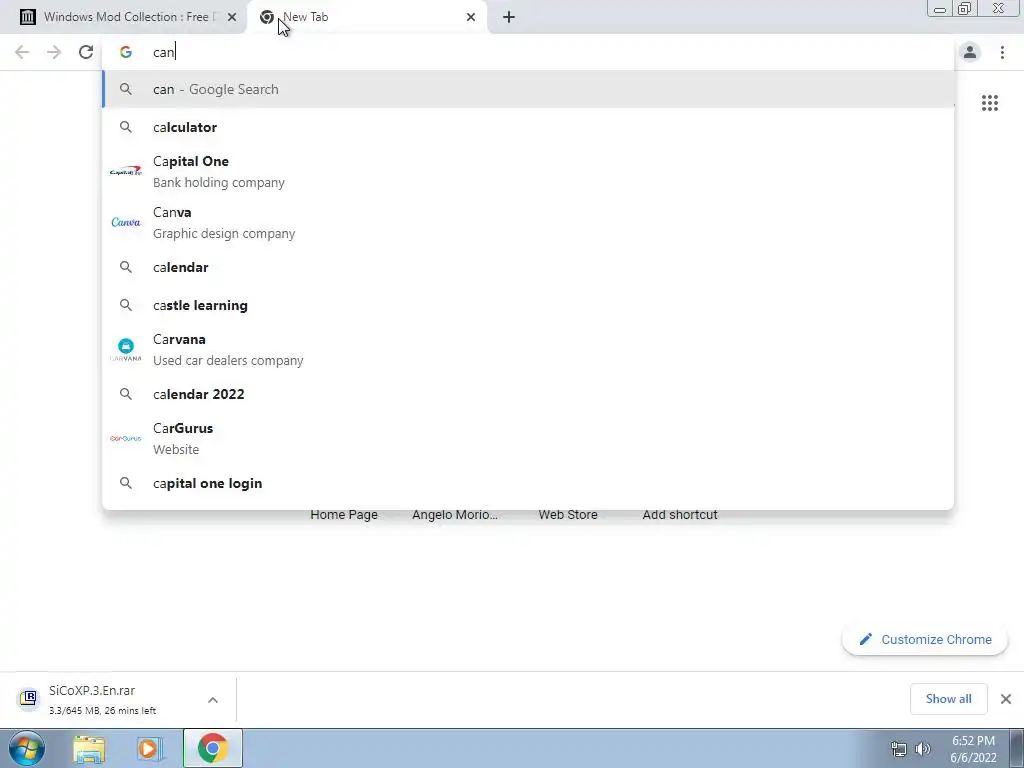
Task: Choose the CarGurus website suggestion
Action: pos(528,438)
